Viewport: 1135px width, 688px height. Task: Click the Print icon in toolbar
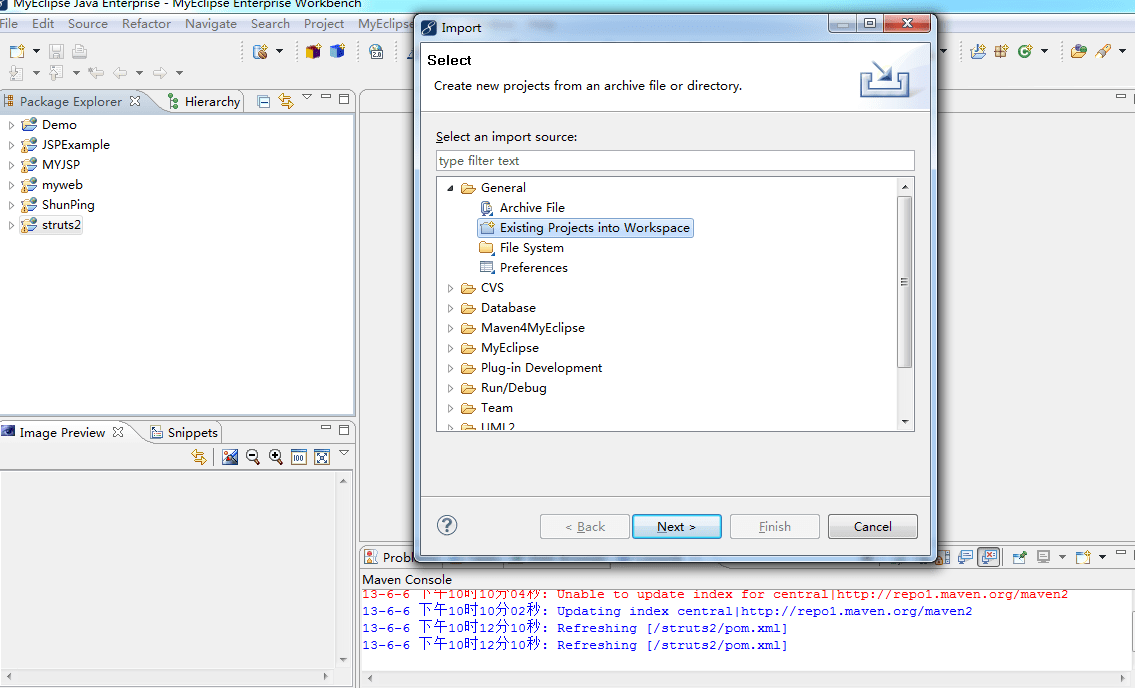[x=80, y=51]
